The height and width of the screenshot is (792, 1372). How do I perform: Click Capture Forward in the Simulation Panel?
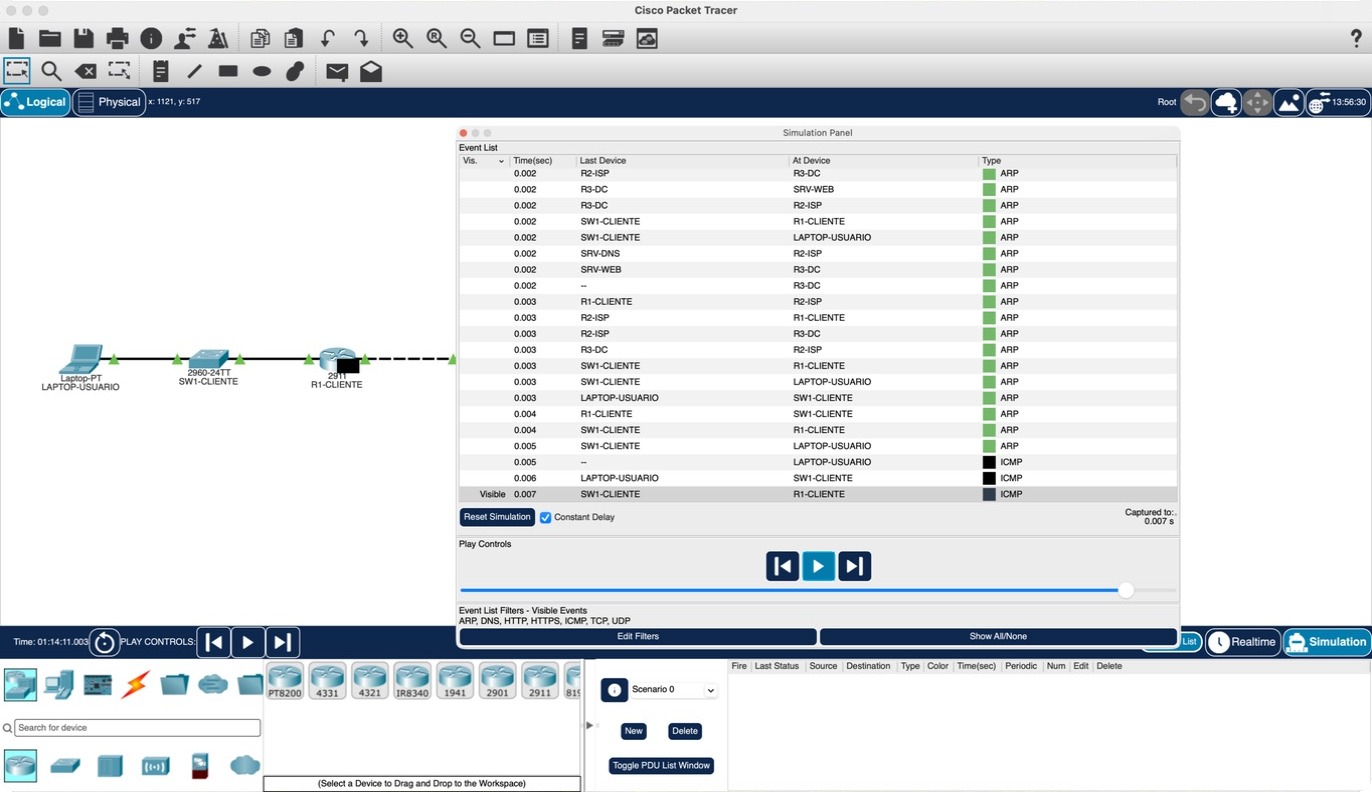pyautogui.click(x=854, y=566)
